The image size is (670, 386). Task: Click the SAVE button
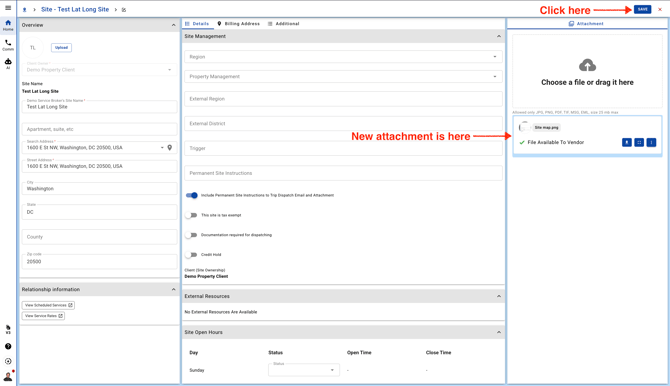642,9
